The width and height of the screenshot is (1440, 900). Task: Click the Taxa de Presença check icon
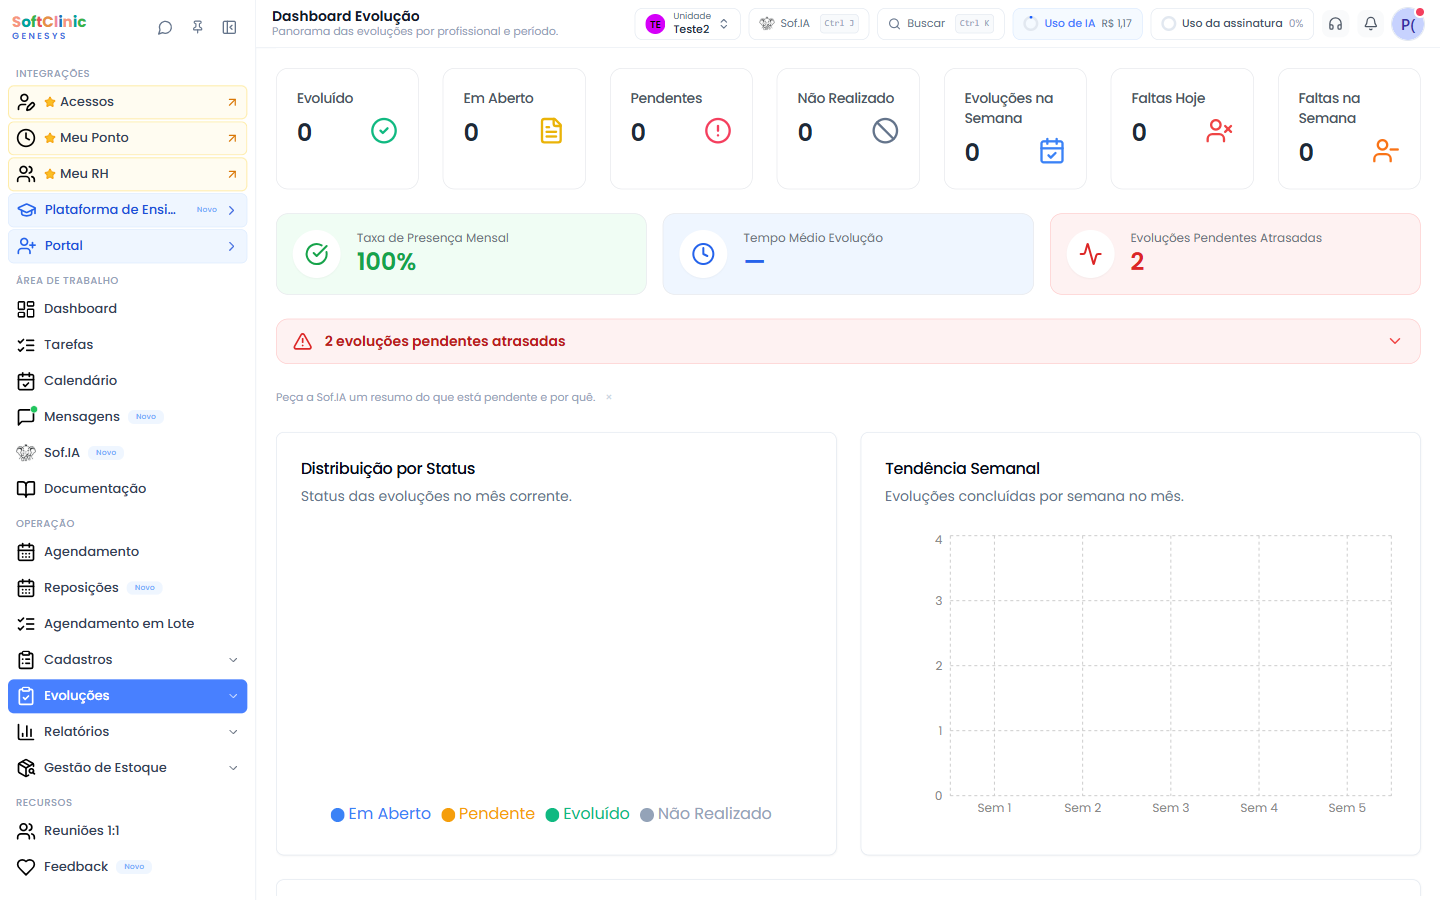(x=317, y=254)
